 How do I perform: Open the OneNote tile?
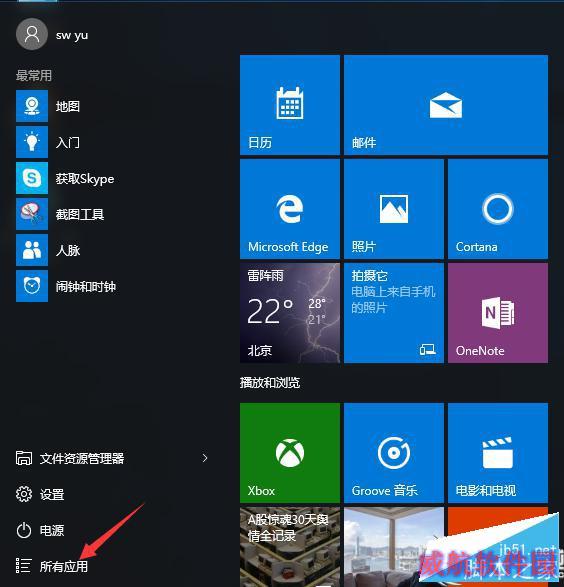click(x=498, y=313)
